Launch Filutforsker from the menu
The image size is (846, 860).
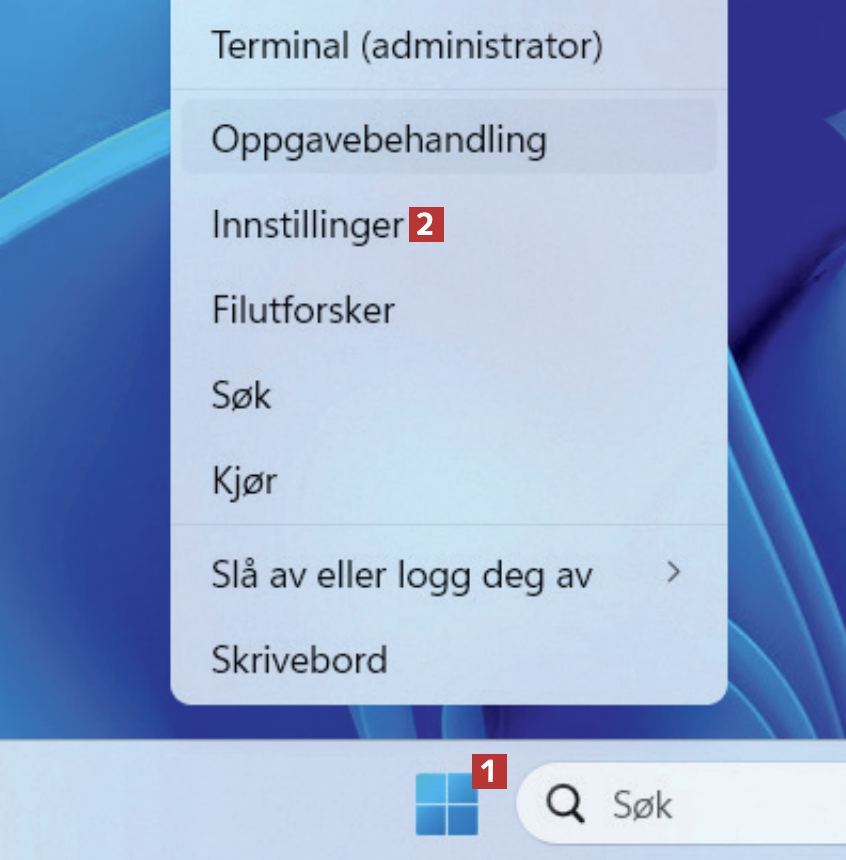point(303,310)
